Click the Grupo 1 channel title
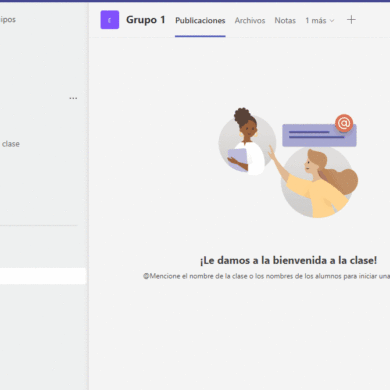This screenshot has width=390, height=390. (146, 20)
